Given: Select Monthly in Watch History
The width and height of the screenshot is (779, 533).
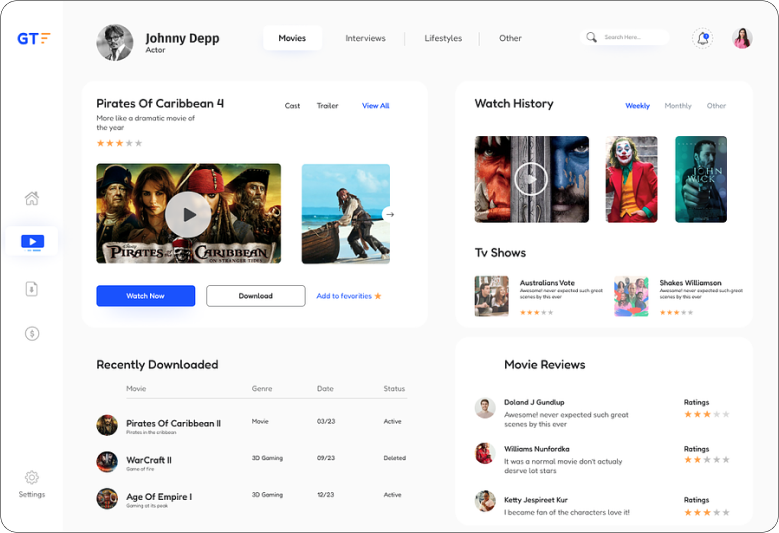Looking at the screenshot, I should click(x=678, y=106).
